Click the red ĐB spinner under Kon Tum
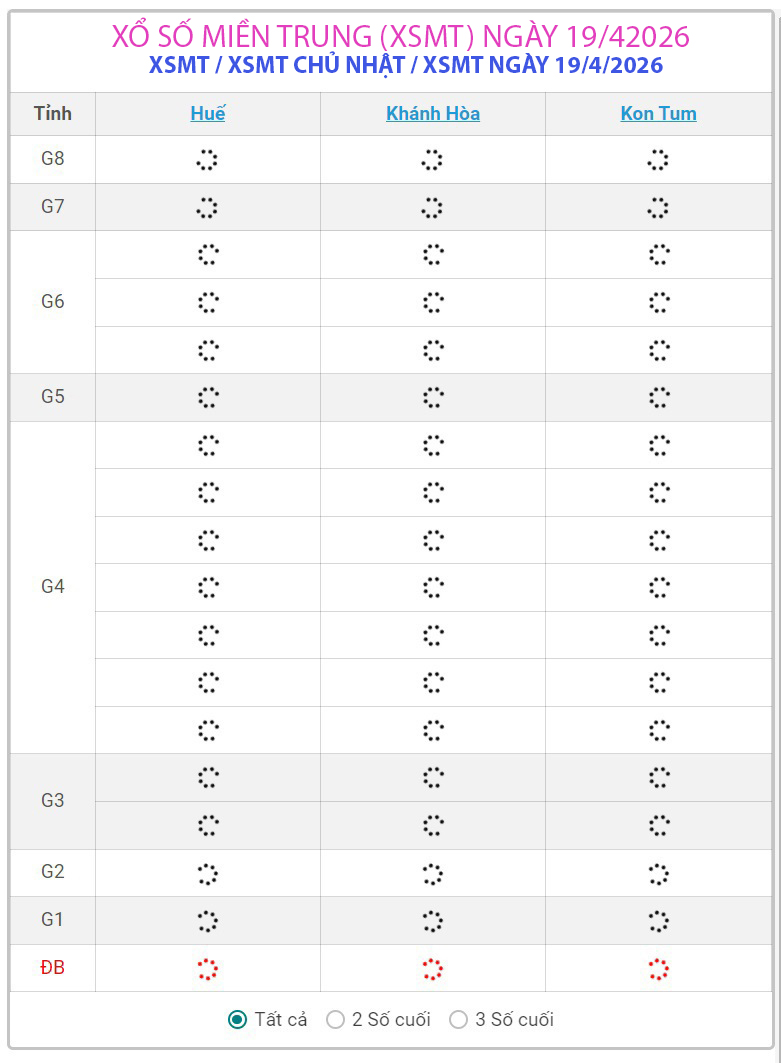 pyautogui.click(x=658, y=968)
